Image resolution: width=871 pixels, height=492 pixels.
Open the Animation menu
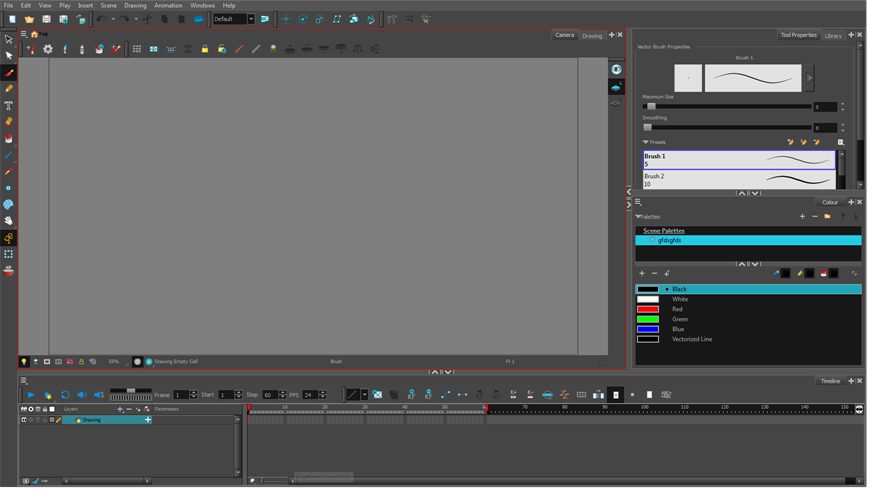pos(168,5)
